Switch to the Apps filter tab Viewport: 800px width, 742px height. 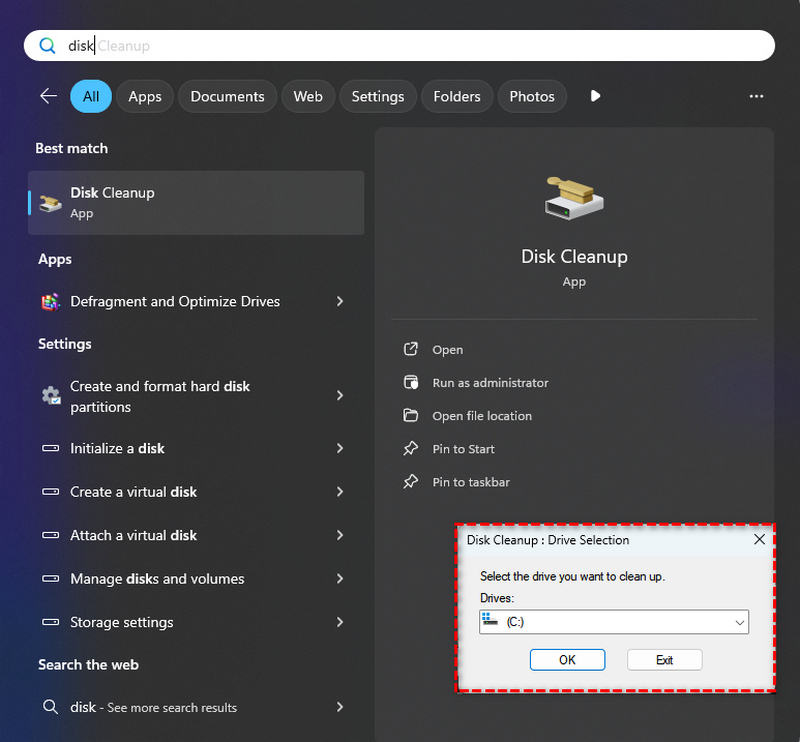coord(145,96)
